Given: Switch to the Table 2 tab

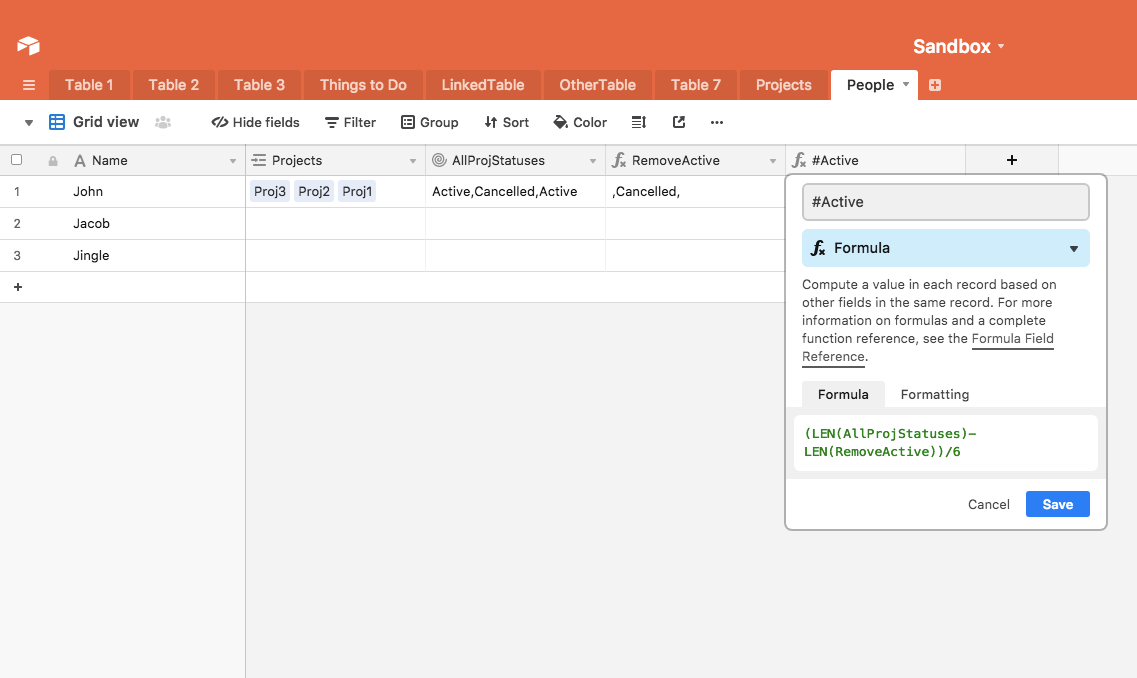Looking at the screenshot, I should coord(173,85).
